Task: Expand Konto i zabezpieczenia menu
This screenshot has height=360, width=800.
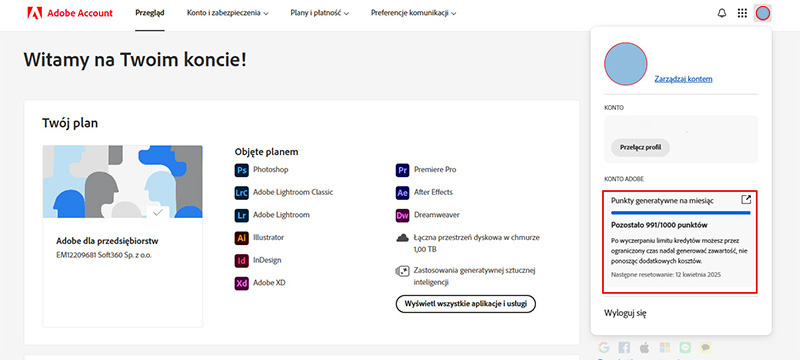Action: [x=228, y=13]
